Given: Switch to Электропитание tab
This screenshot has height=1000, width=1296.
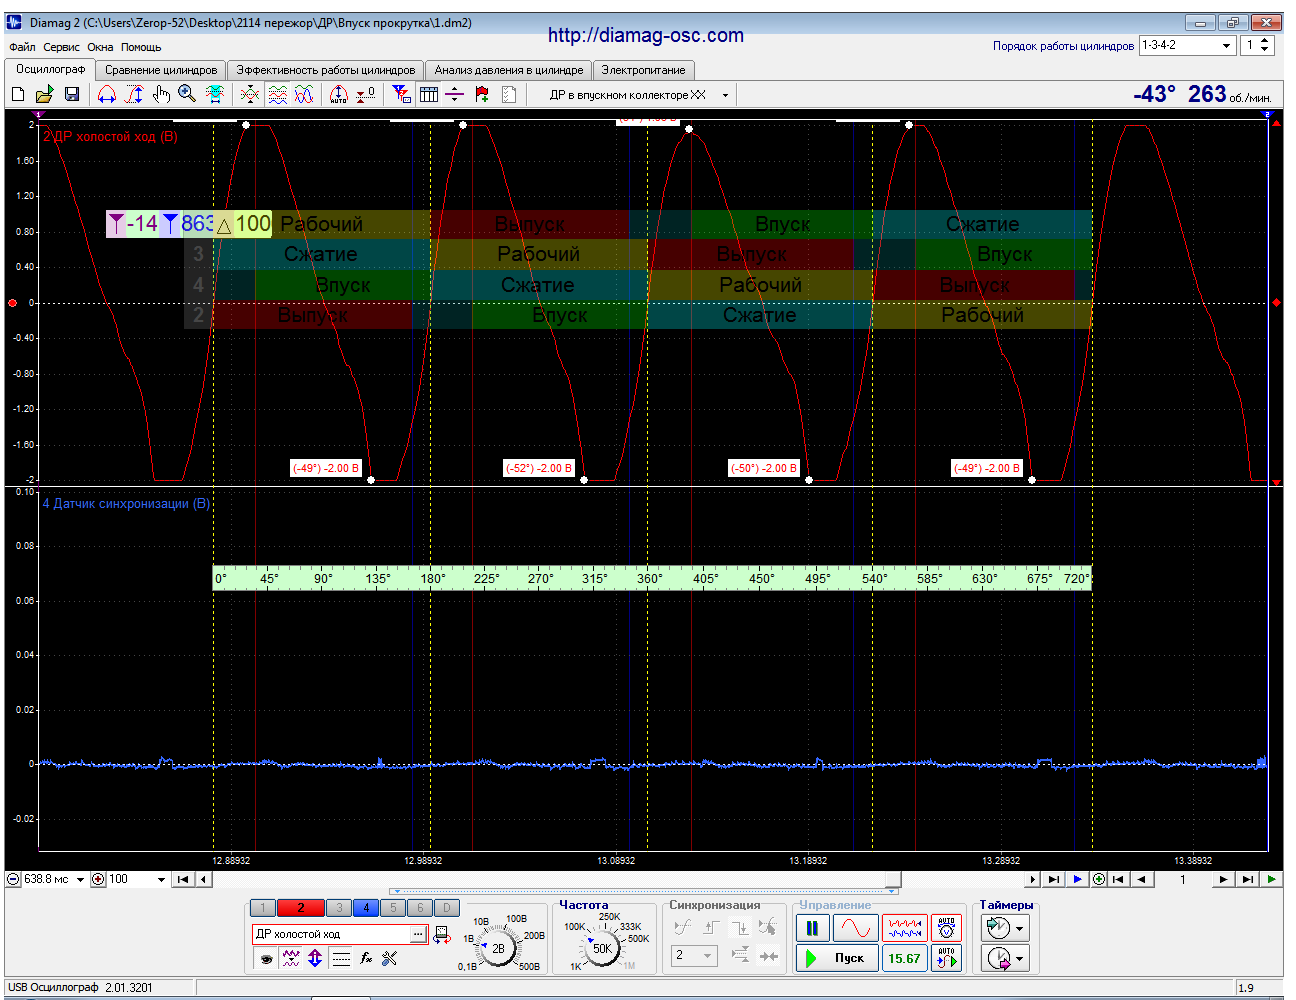Looking at the screenshot, I should coord(643,70).
